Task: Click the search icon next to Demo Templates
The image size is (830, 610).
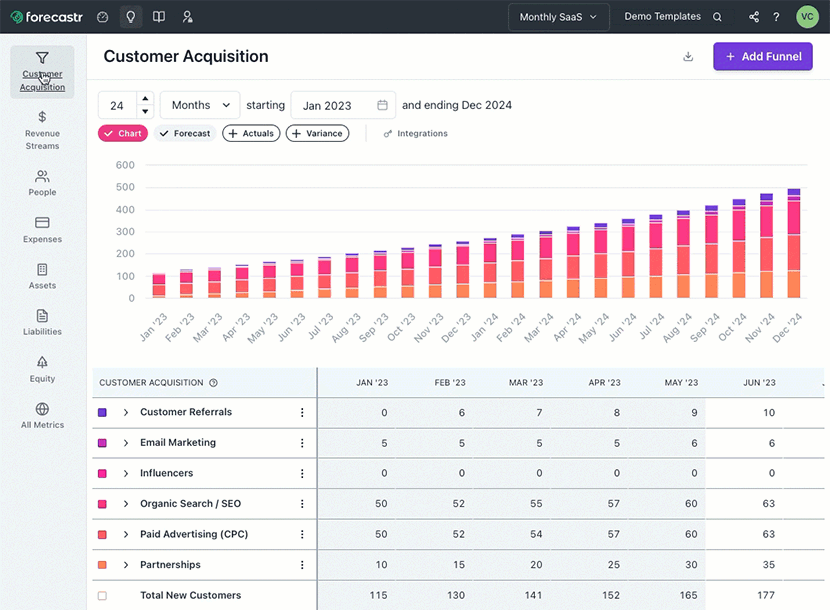Action: 717,17
